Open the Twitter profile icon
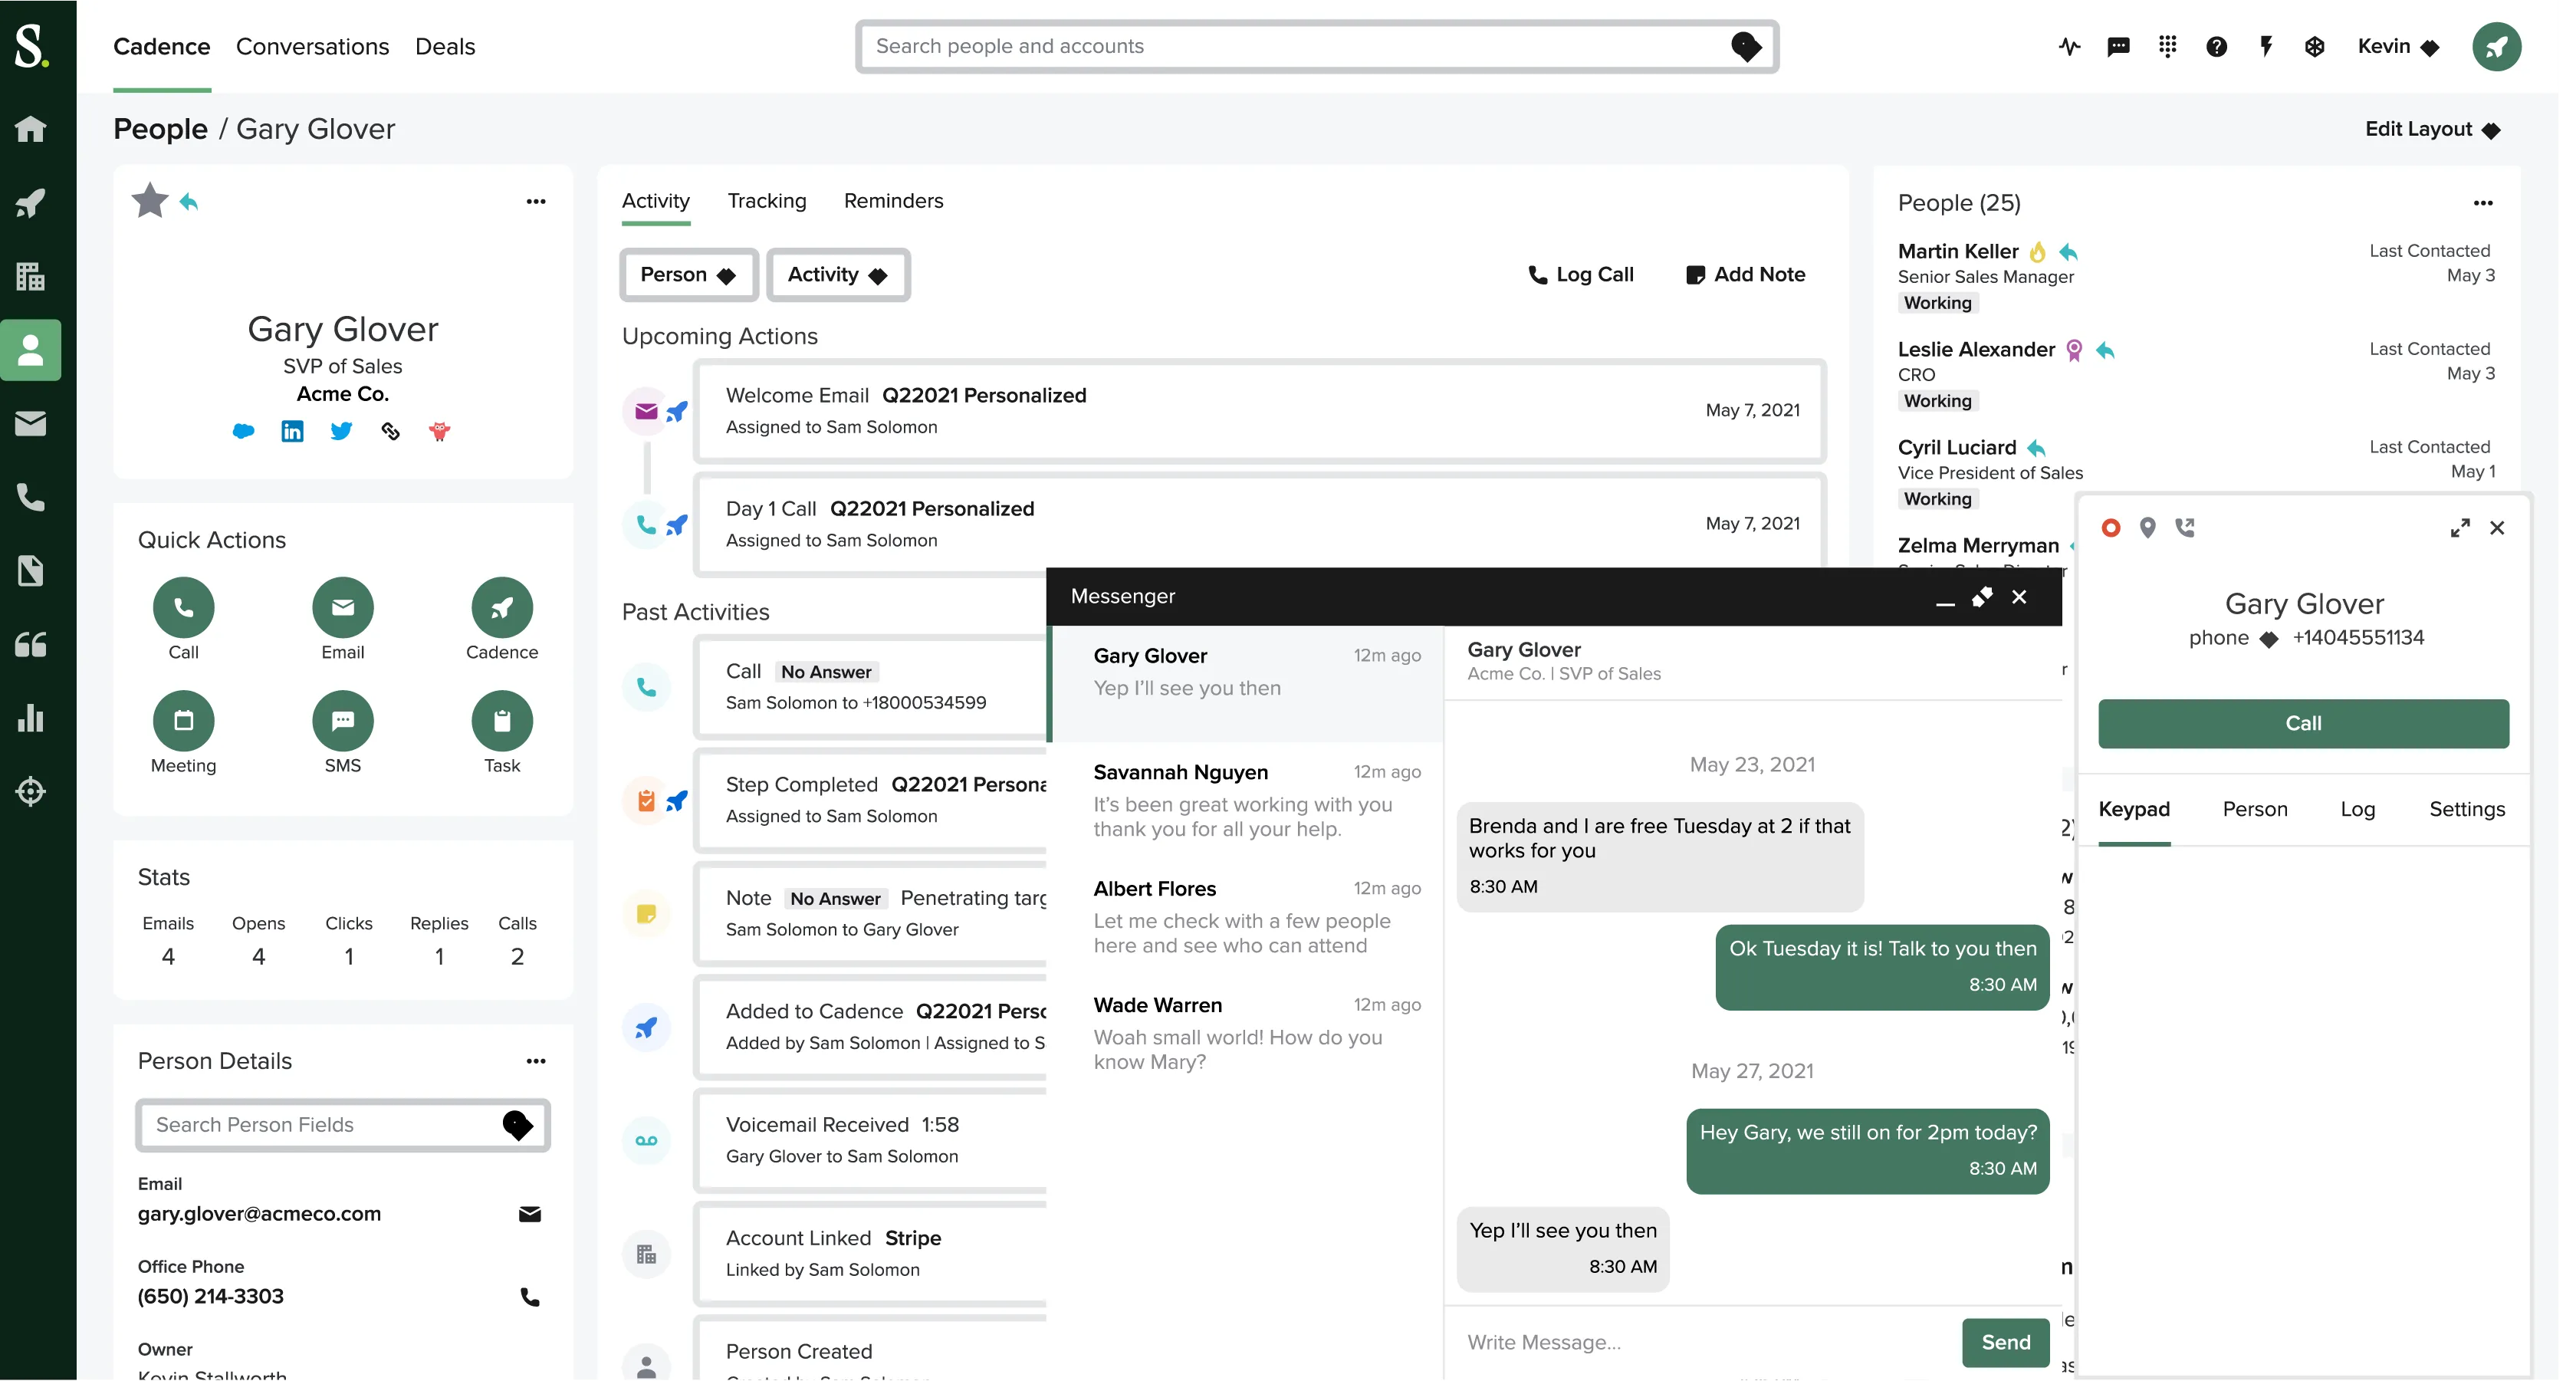2576x1381 pixels. click(x=341, y=431)
